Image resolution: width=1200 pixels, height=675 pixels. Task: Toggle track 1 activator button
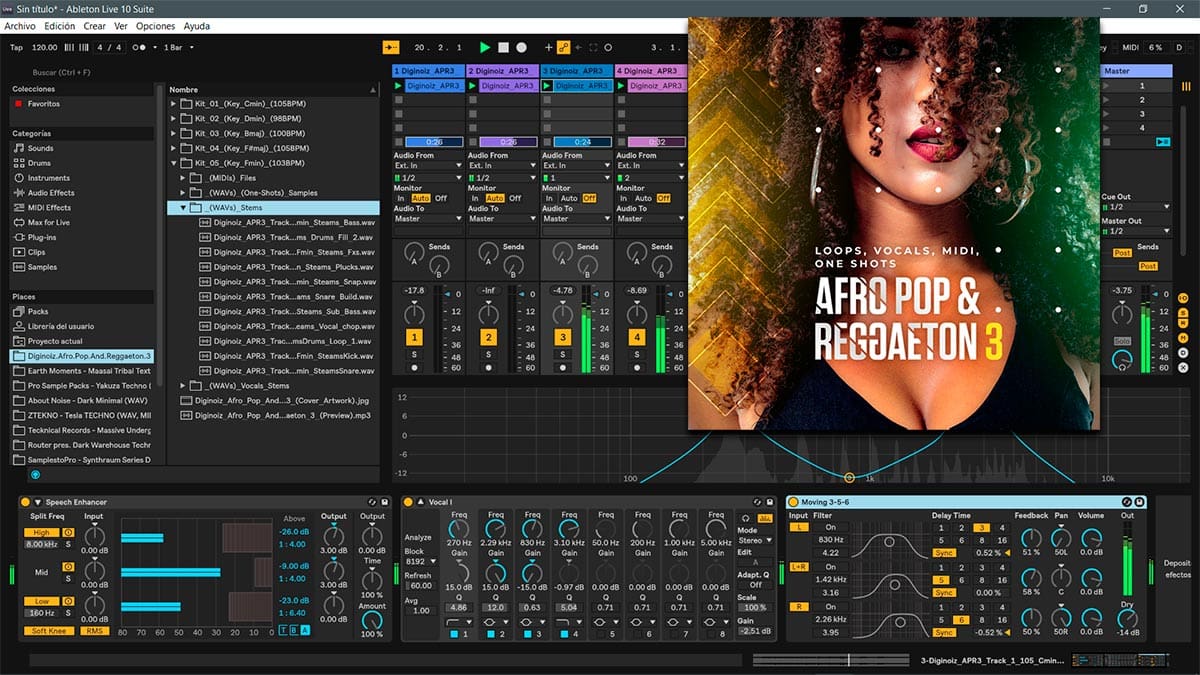(414, 338)
